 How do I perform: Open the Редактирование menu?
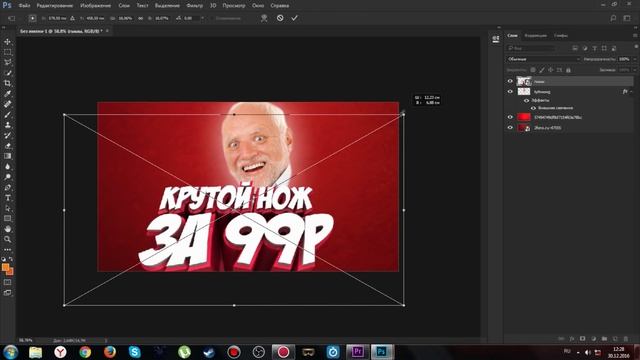coord(55,6)
